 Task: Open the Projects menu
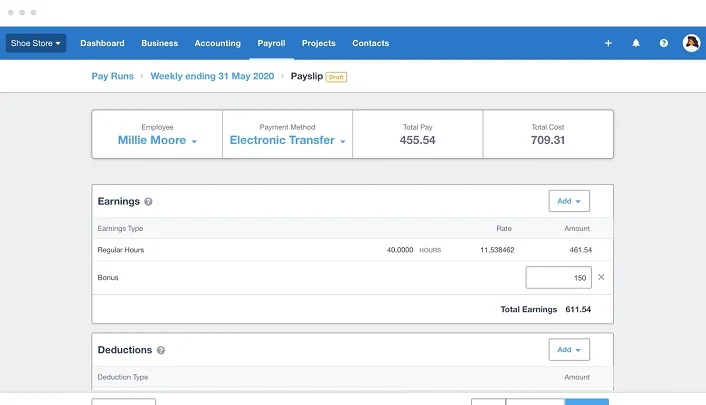pyautogui.click(x=319, y=43)
